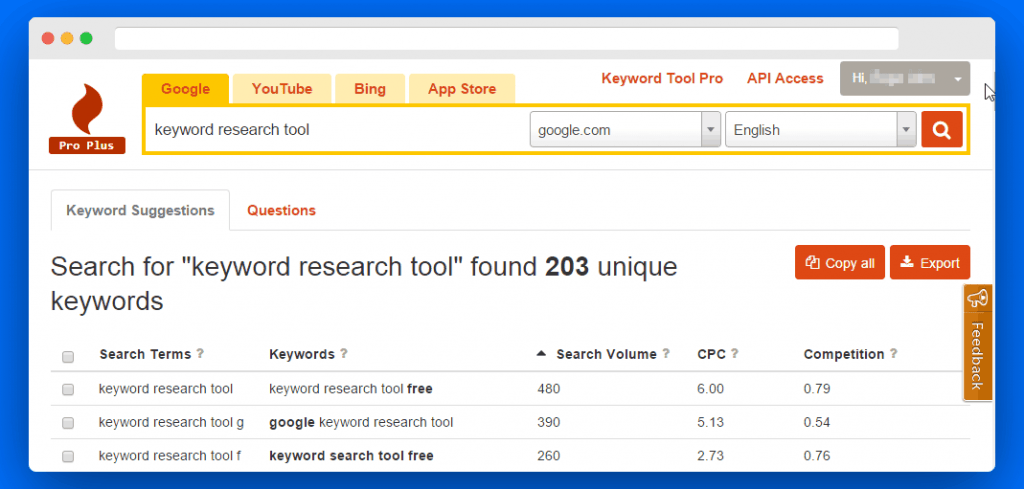Open the google.com domain dropdown
1024x489 pixels.
625,129
